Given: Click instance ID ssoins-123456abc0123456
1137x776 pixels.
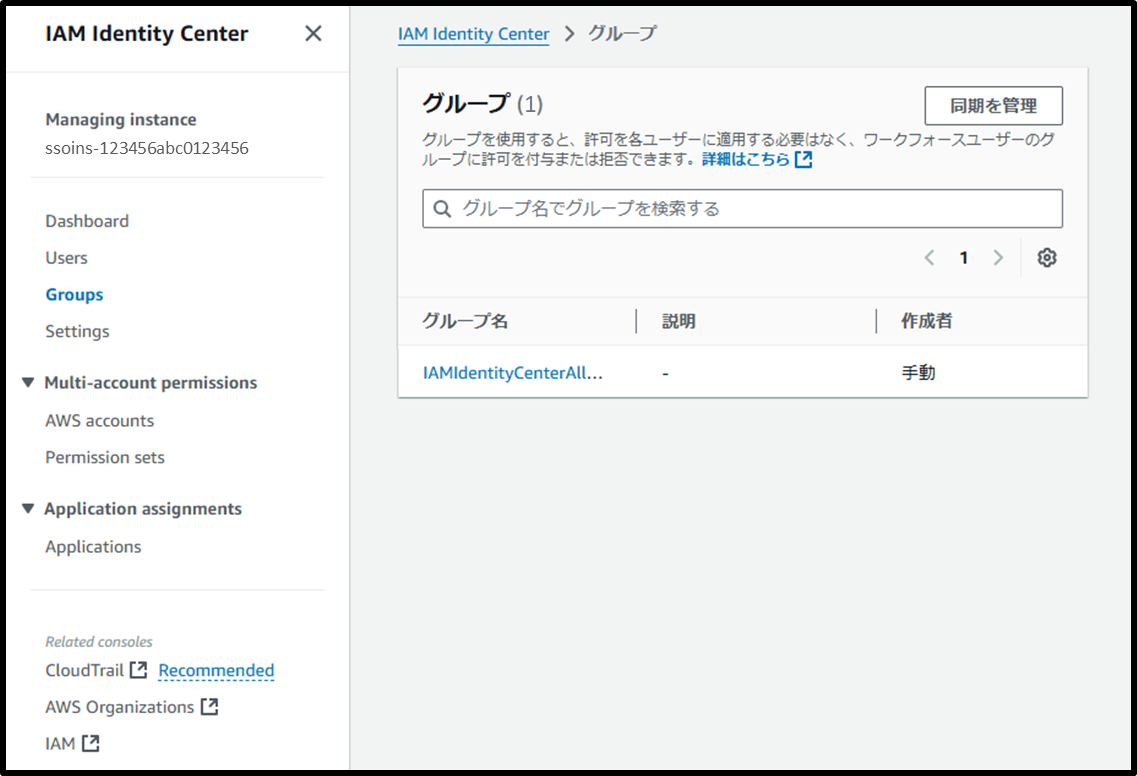Looking at the screenshot, I should click(146, 148).
